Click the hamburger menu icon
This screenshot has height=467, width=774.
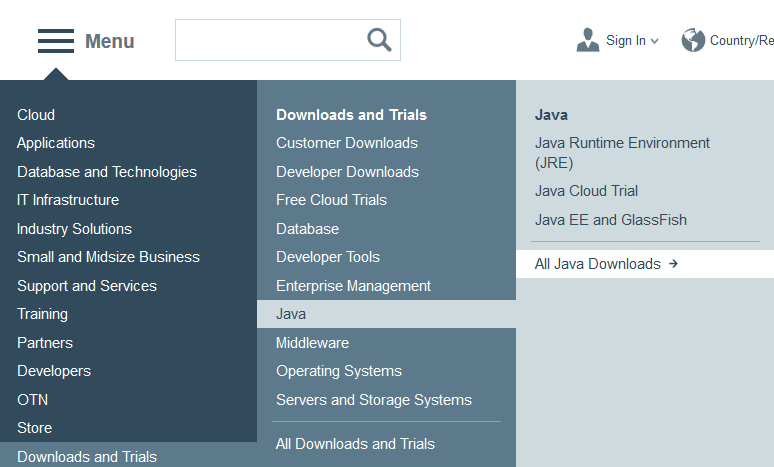point(56,41)
